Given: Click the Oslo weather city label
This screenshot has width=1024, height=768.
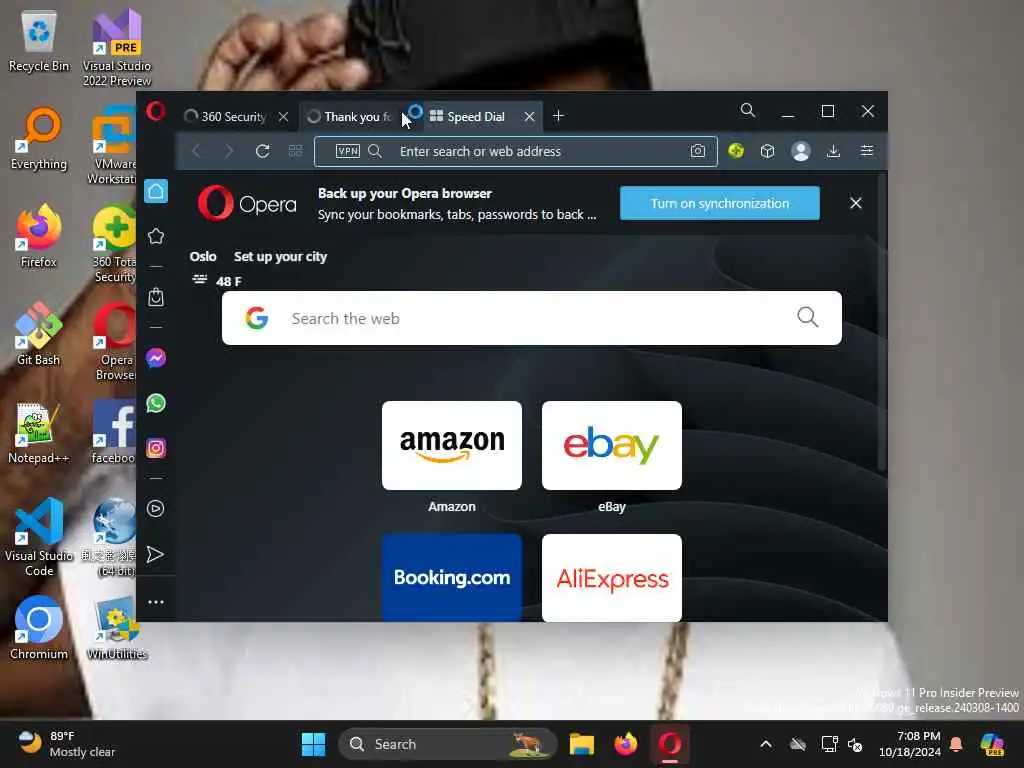Looking at the screenshot, I should (x=203, y=257).
